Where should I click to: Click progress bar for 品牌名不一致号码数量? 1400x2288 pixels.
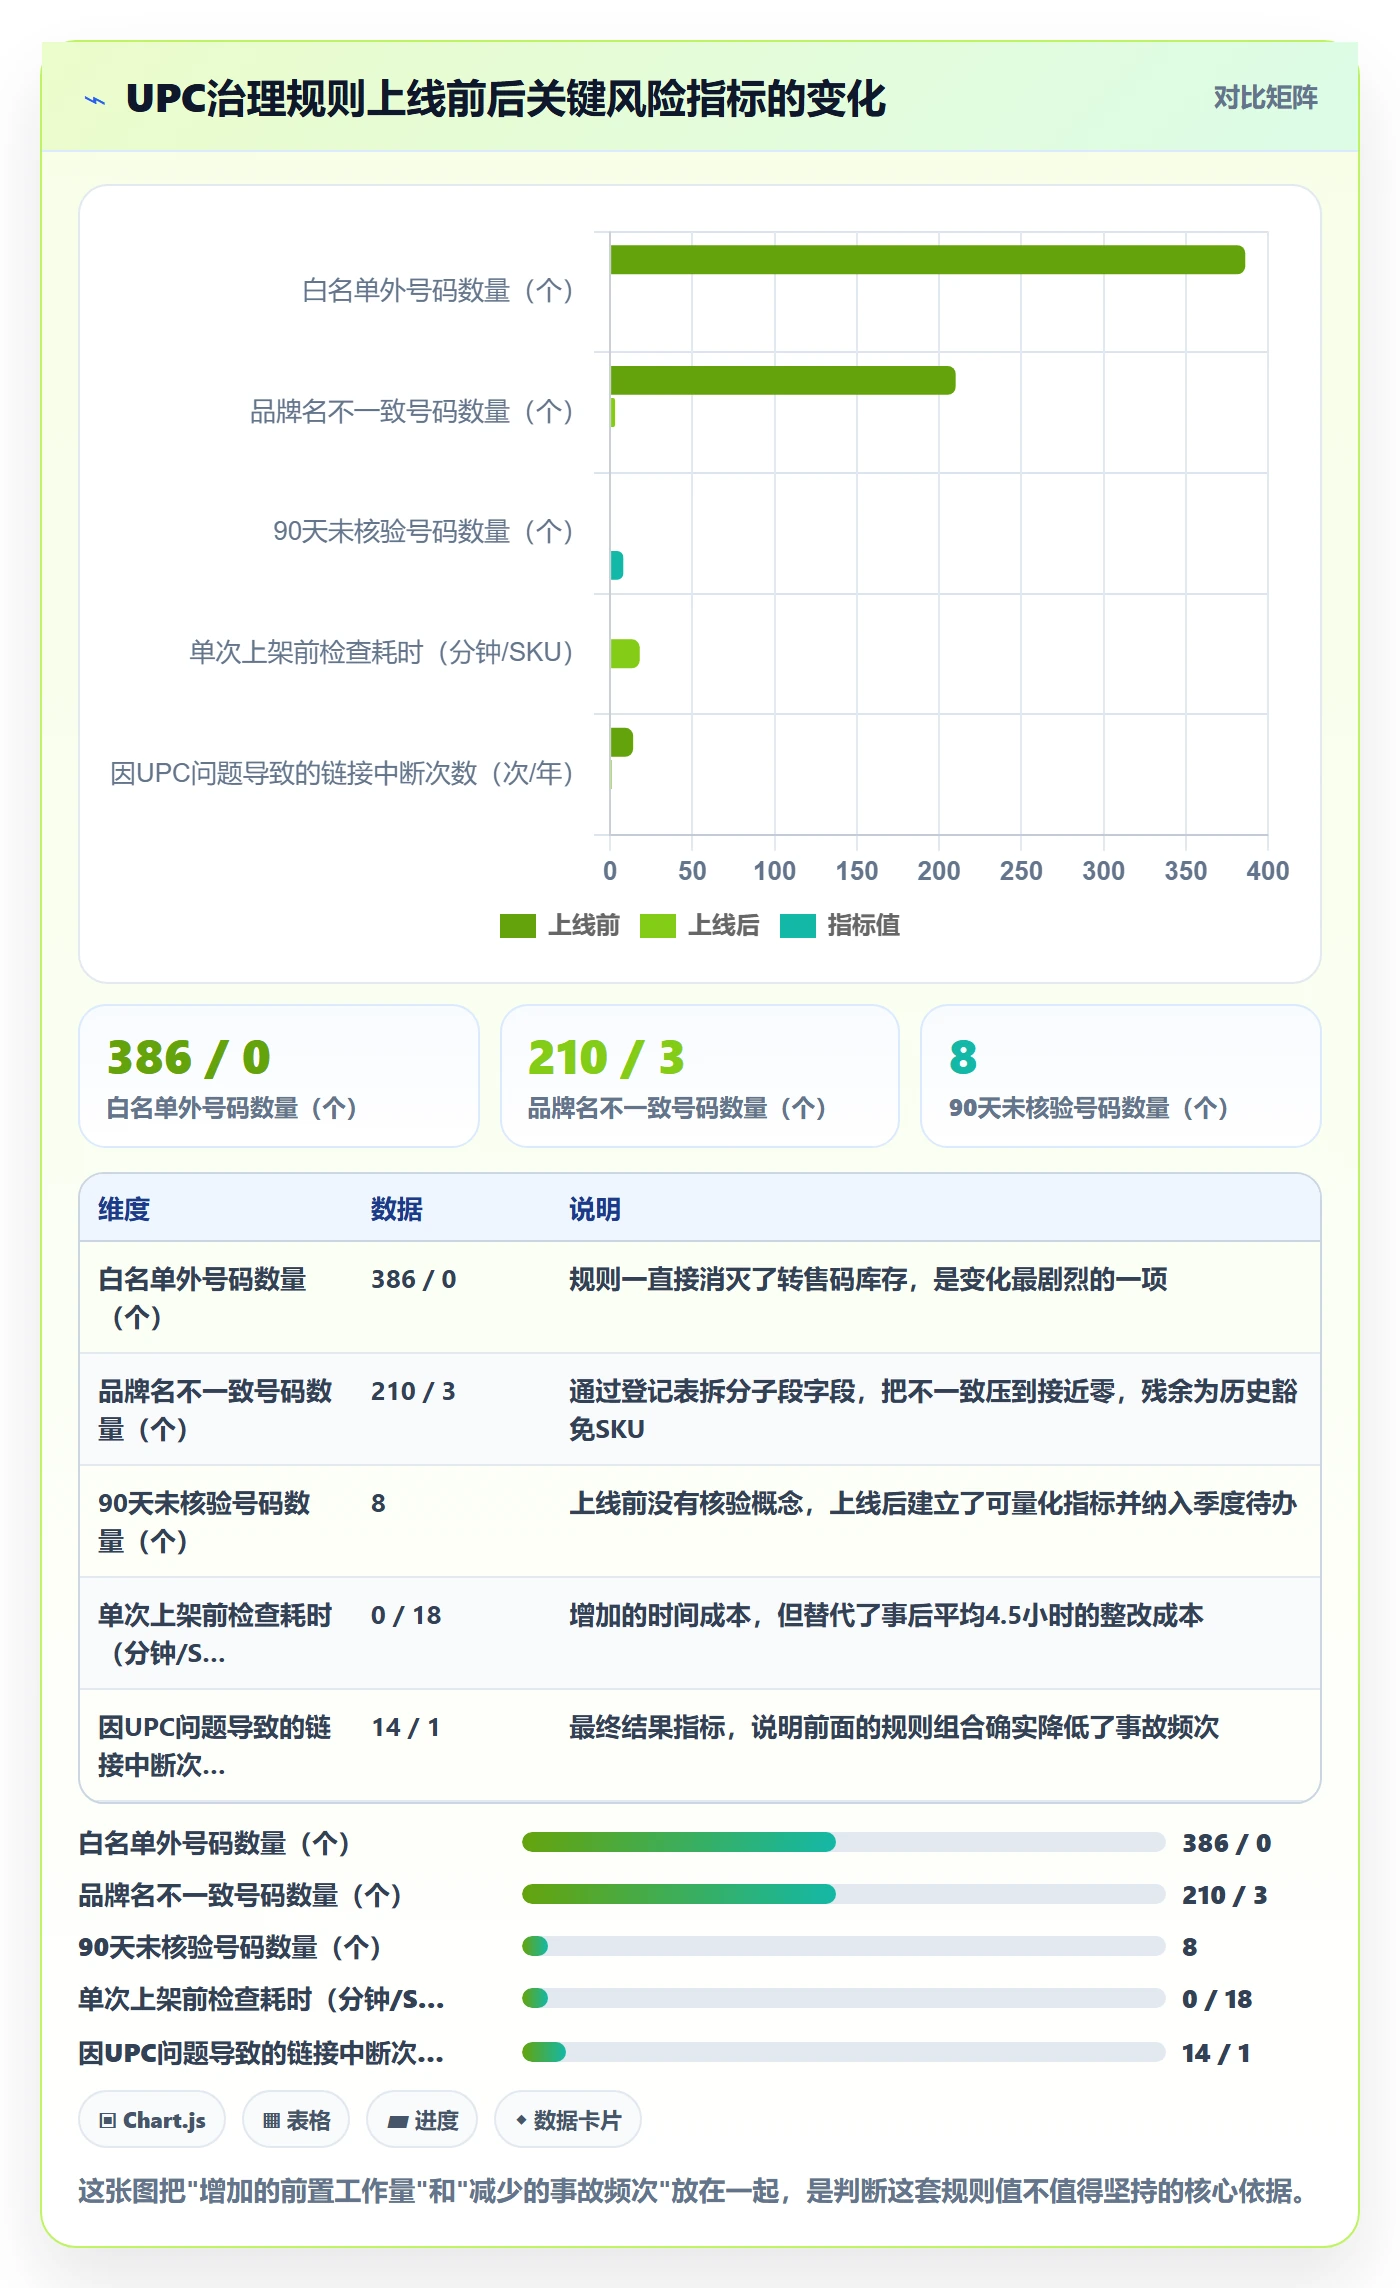point(844,1894)
